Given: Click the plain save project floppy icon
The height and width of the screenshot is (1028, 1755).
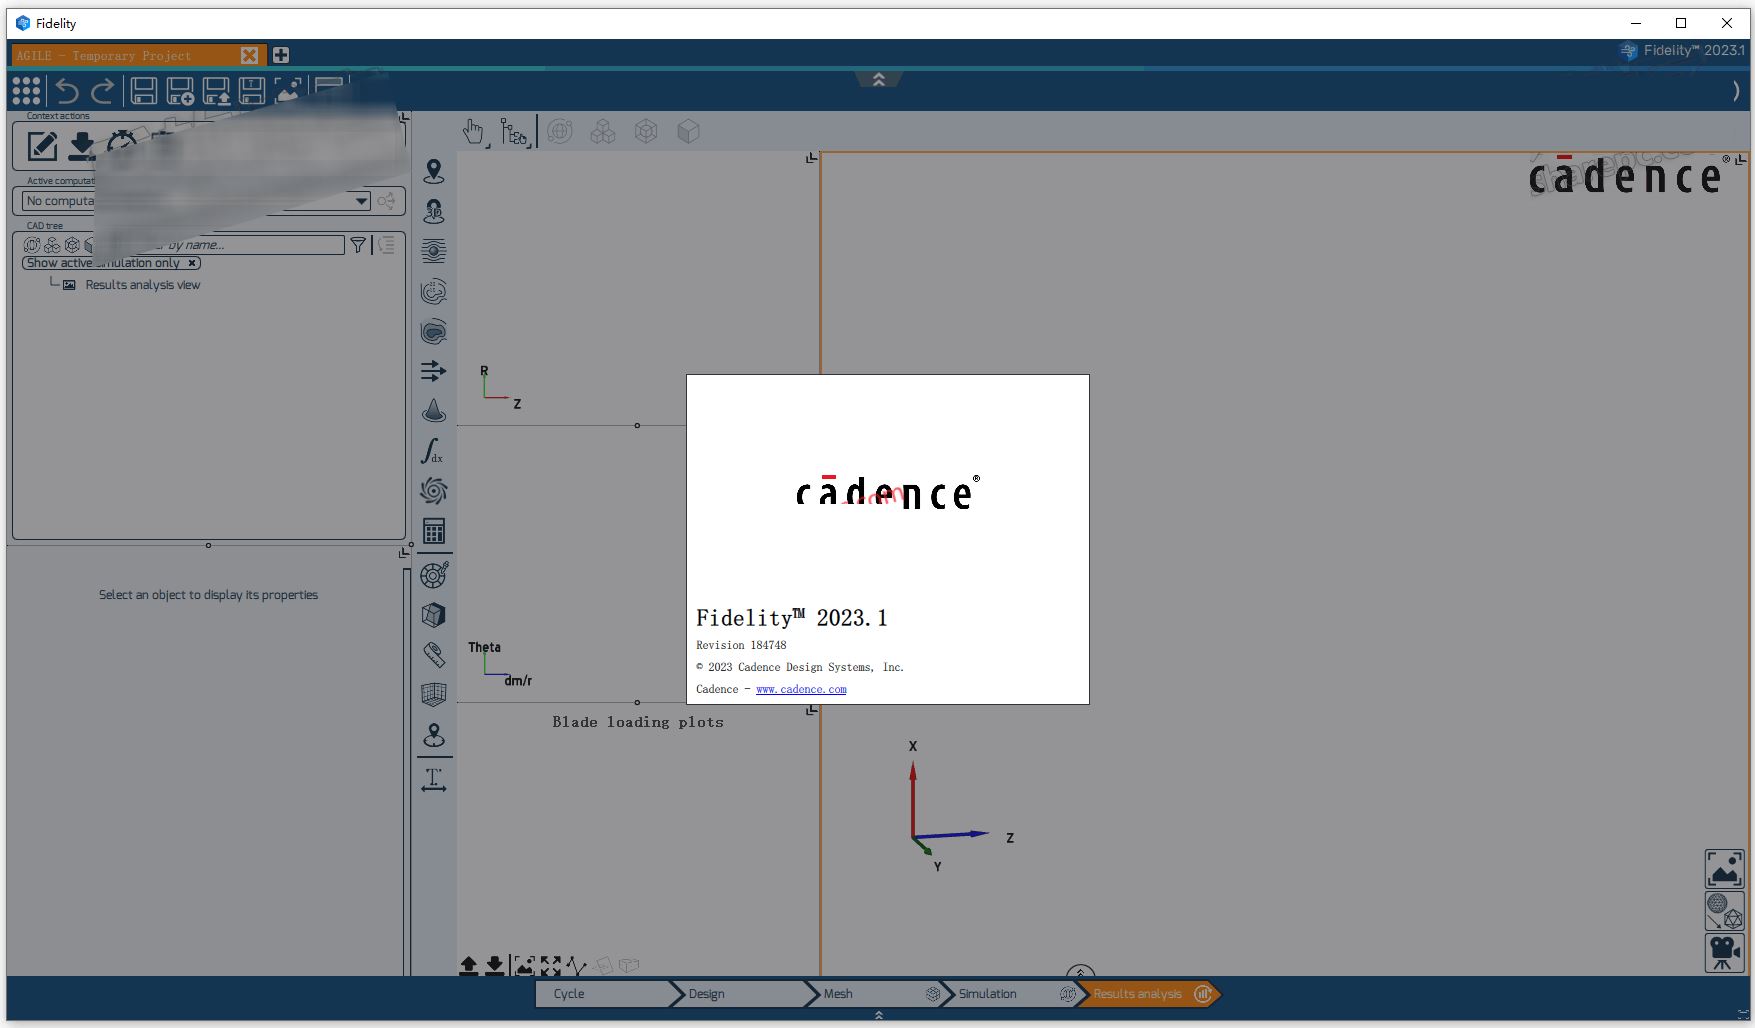Looking at the screenshot, I should [x=144, y=91].
